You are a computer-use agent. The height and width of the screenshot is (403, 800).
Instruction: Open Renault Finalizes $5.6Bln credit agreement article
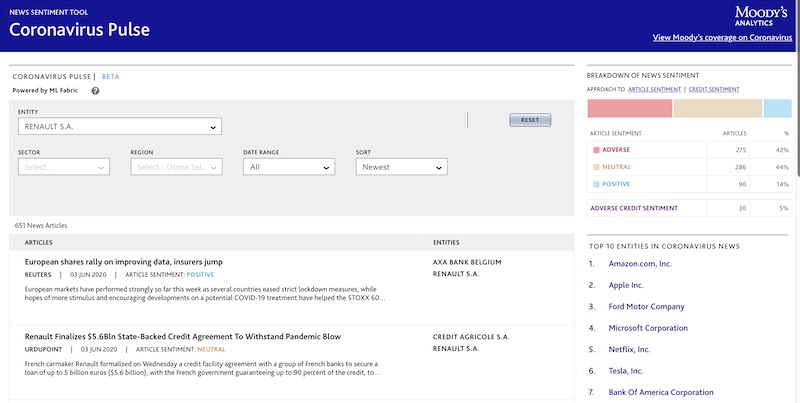click(182, 337)
